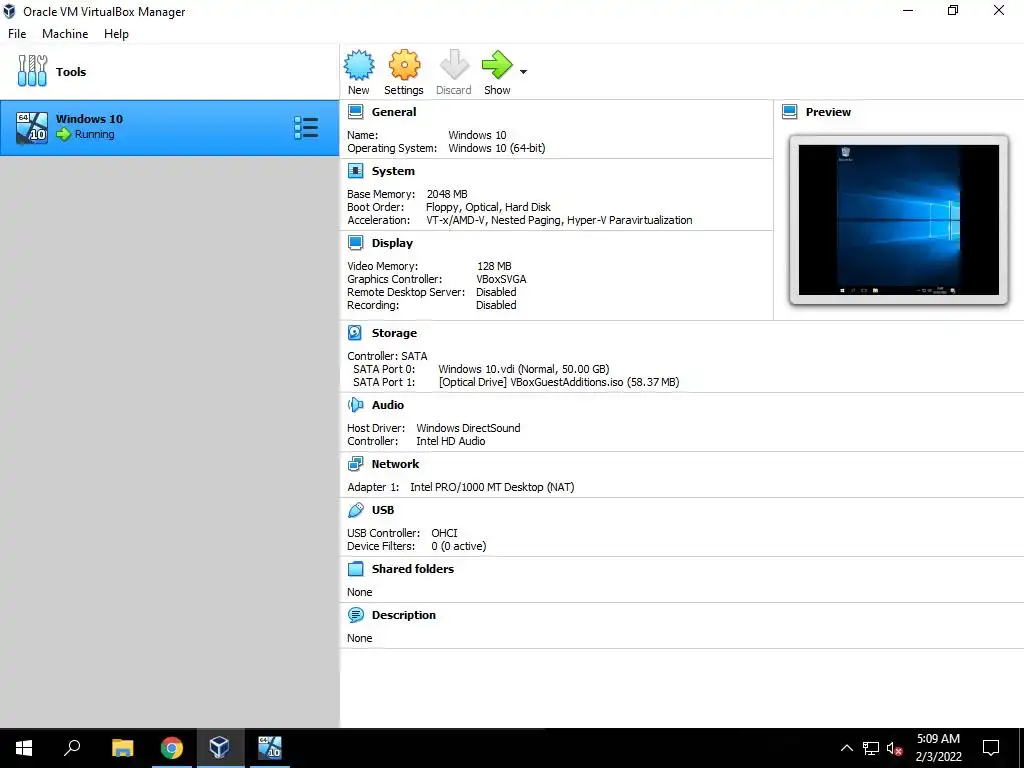Click the Graphics Controller value VBoxSVGA
1024x768 pixels.
pos(502,279)
